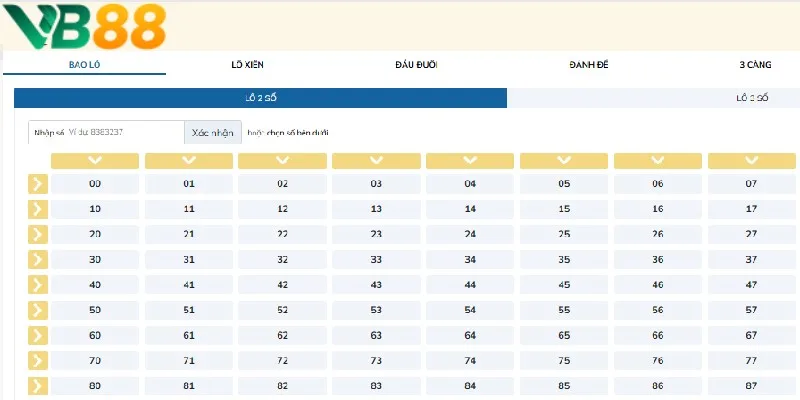The height and width of the screenshot is (400, 800).
Task: Select the 3 CÀNG tab
Action: coord(755,65)
